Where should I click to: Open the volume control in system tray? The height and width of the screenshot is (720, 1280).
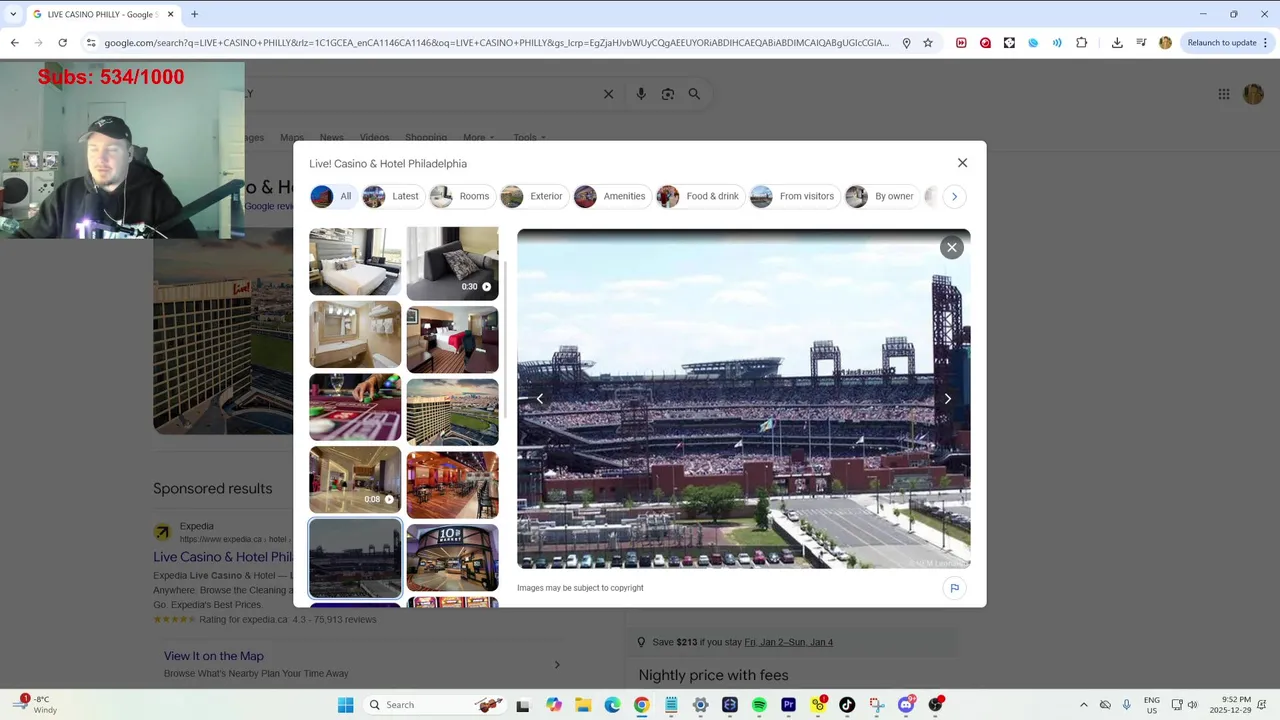click(x=1192, y=705)
